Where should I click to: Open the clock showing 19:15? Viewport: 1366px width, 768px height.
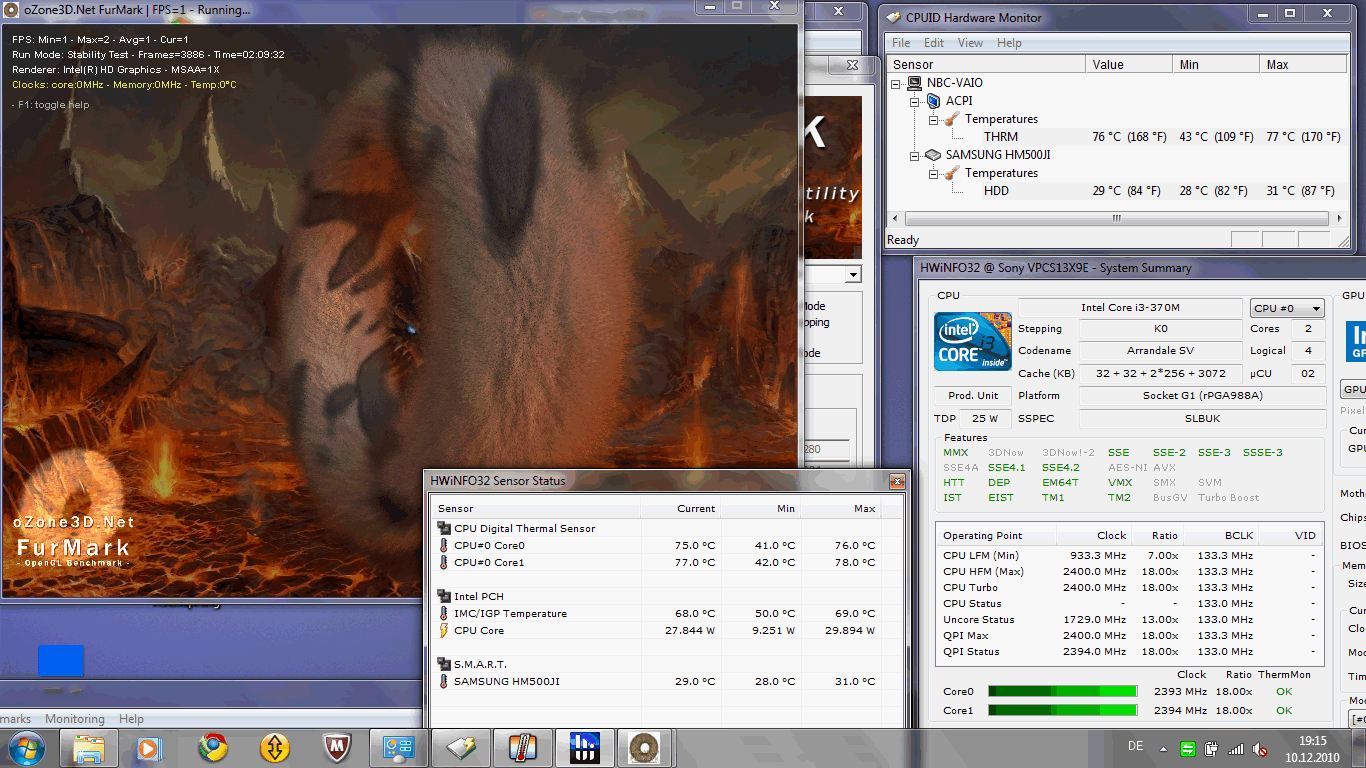pos(1313,749)
